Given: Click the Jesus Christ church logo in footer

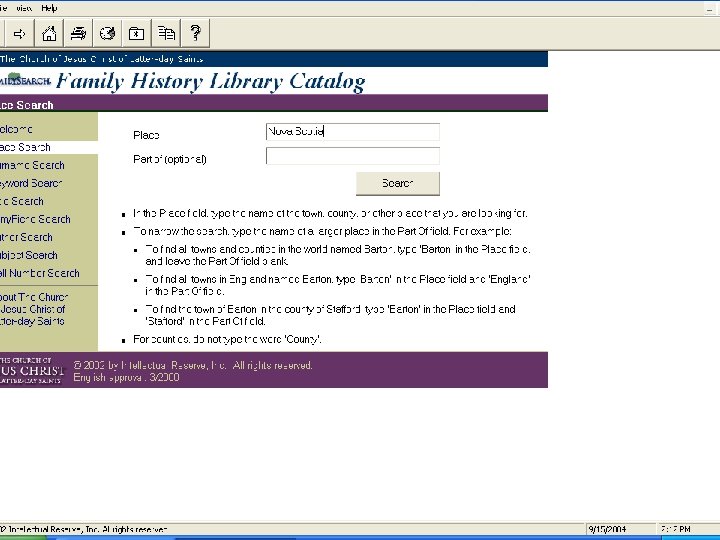Looking at the screenshot, I should tap(32, 370).
